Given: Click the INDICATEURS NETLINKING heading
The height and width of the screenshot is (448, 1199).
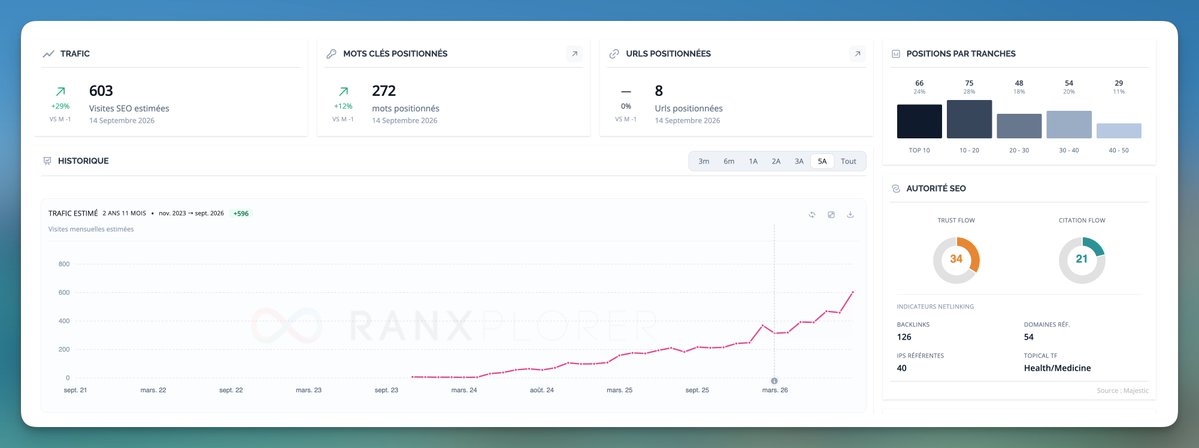Looking at the screenshot, I should tap(935, 307).
